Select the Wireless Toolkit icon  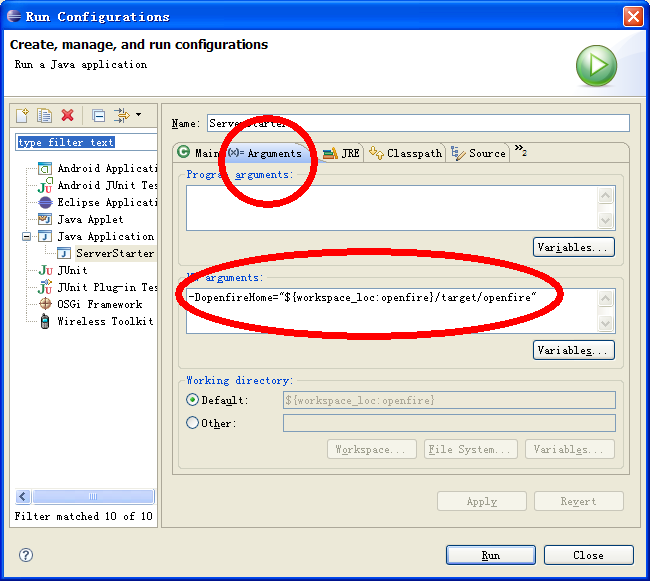click(x=45, y=321)
